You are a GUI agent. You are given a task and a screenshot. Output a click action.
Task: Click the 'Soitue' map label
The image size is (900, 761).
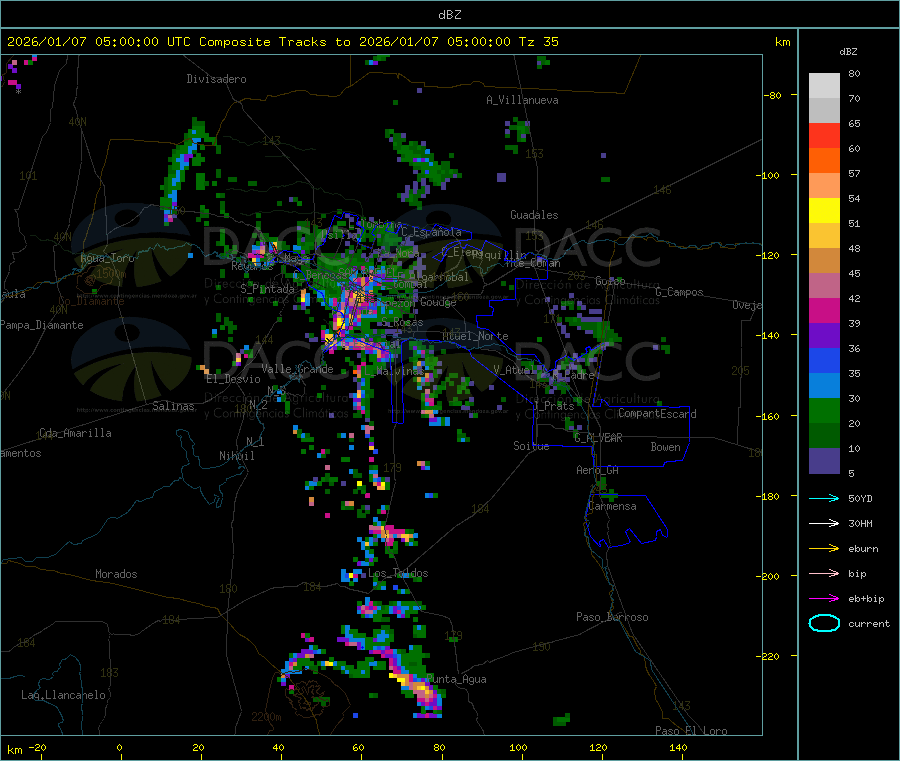tap(531, 446)
